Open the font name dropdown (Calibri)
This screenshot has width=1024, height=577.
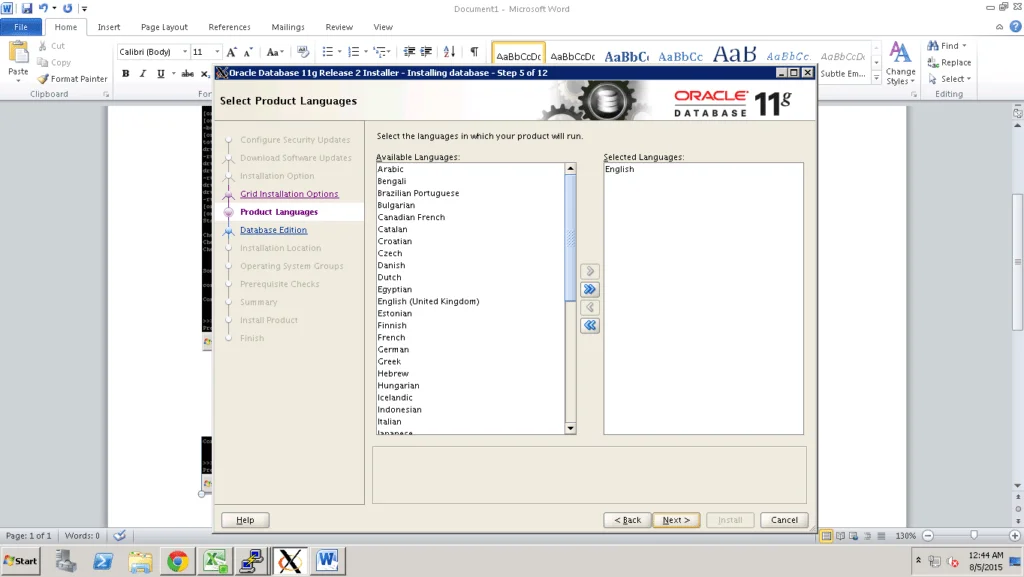coord(185,52)
